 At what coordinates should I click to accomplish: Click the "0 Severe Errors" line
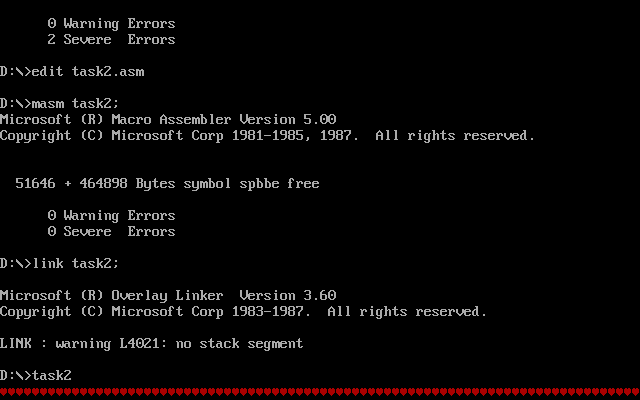tap(111, 232)
